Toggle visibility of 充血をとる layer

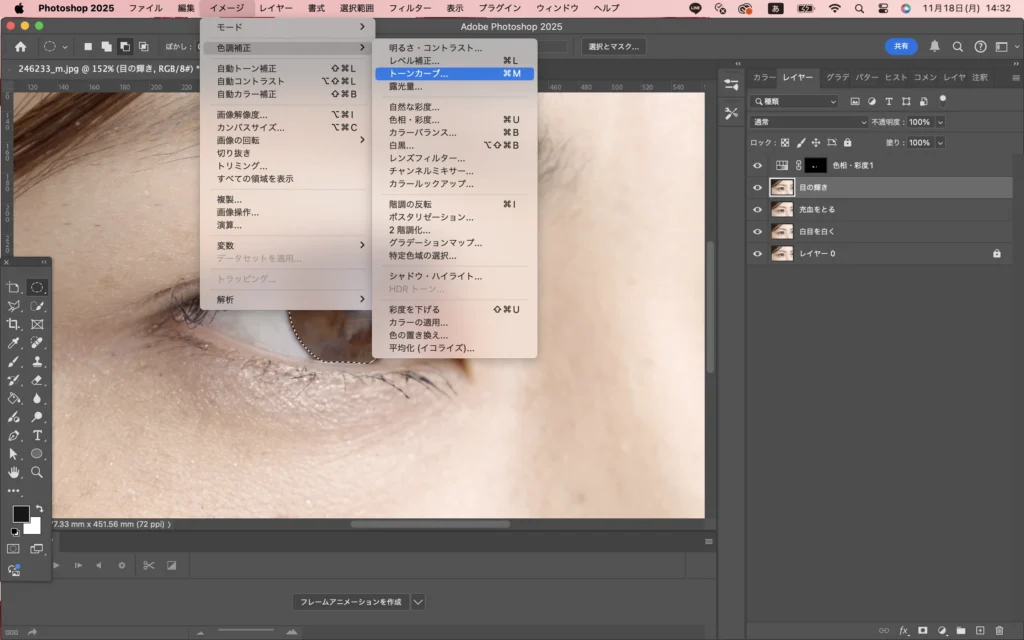pyautogui.click(x=757, y=210)
